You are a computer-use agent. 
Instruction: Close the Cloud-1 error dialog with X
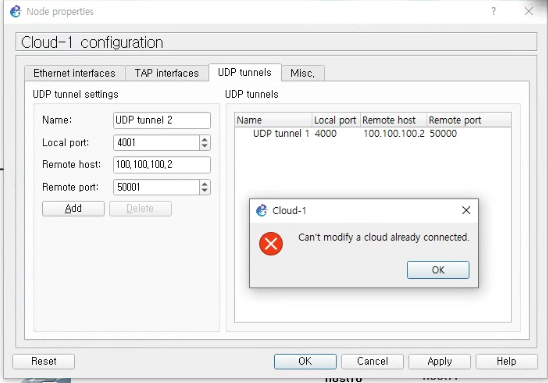(x=466, y=210)
